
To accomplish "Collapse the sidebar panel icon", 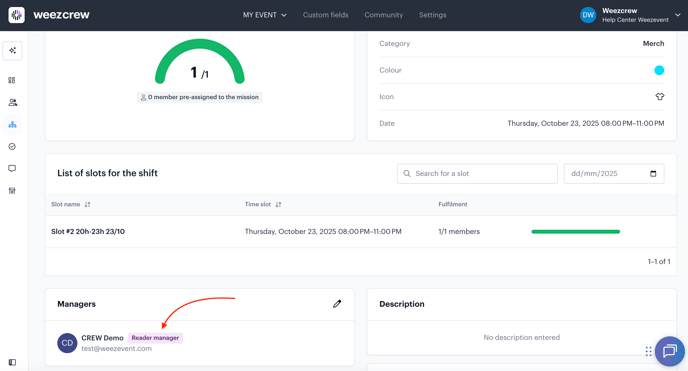I will [x=12, y=362].
